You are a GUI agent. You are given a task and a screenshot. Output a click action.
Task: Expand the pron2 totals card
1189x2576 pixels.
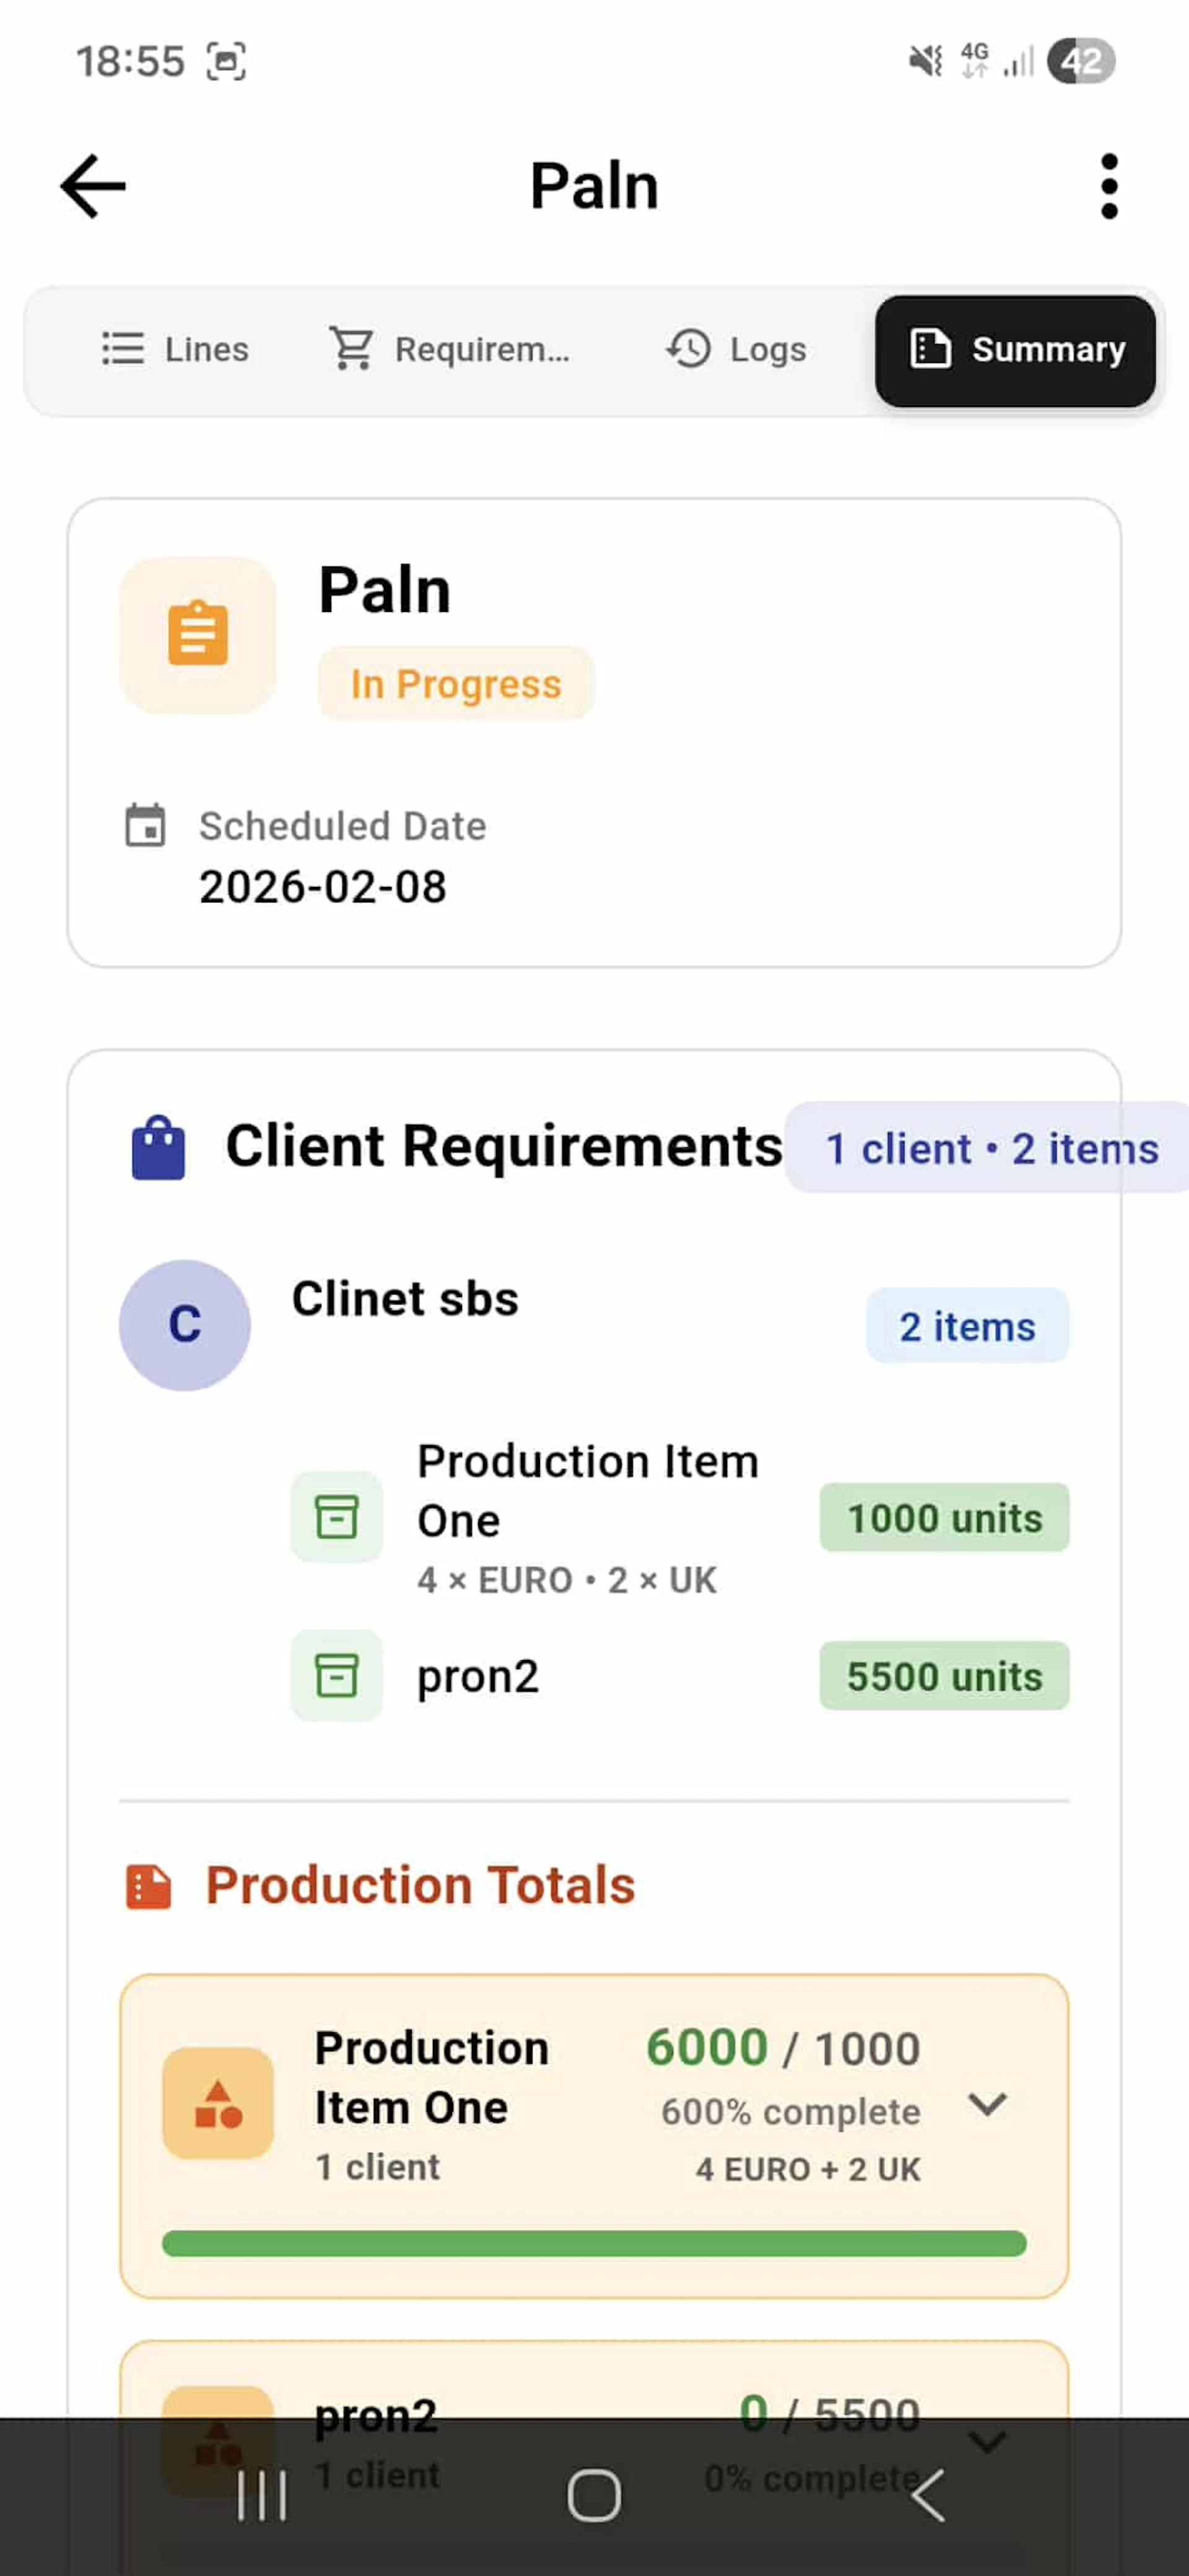click(x=986, y=2442)
